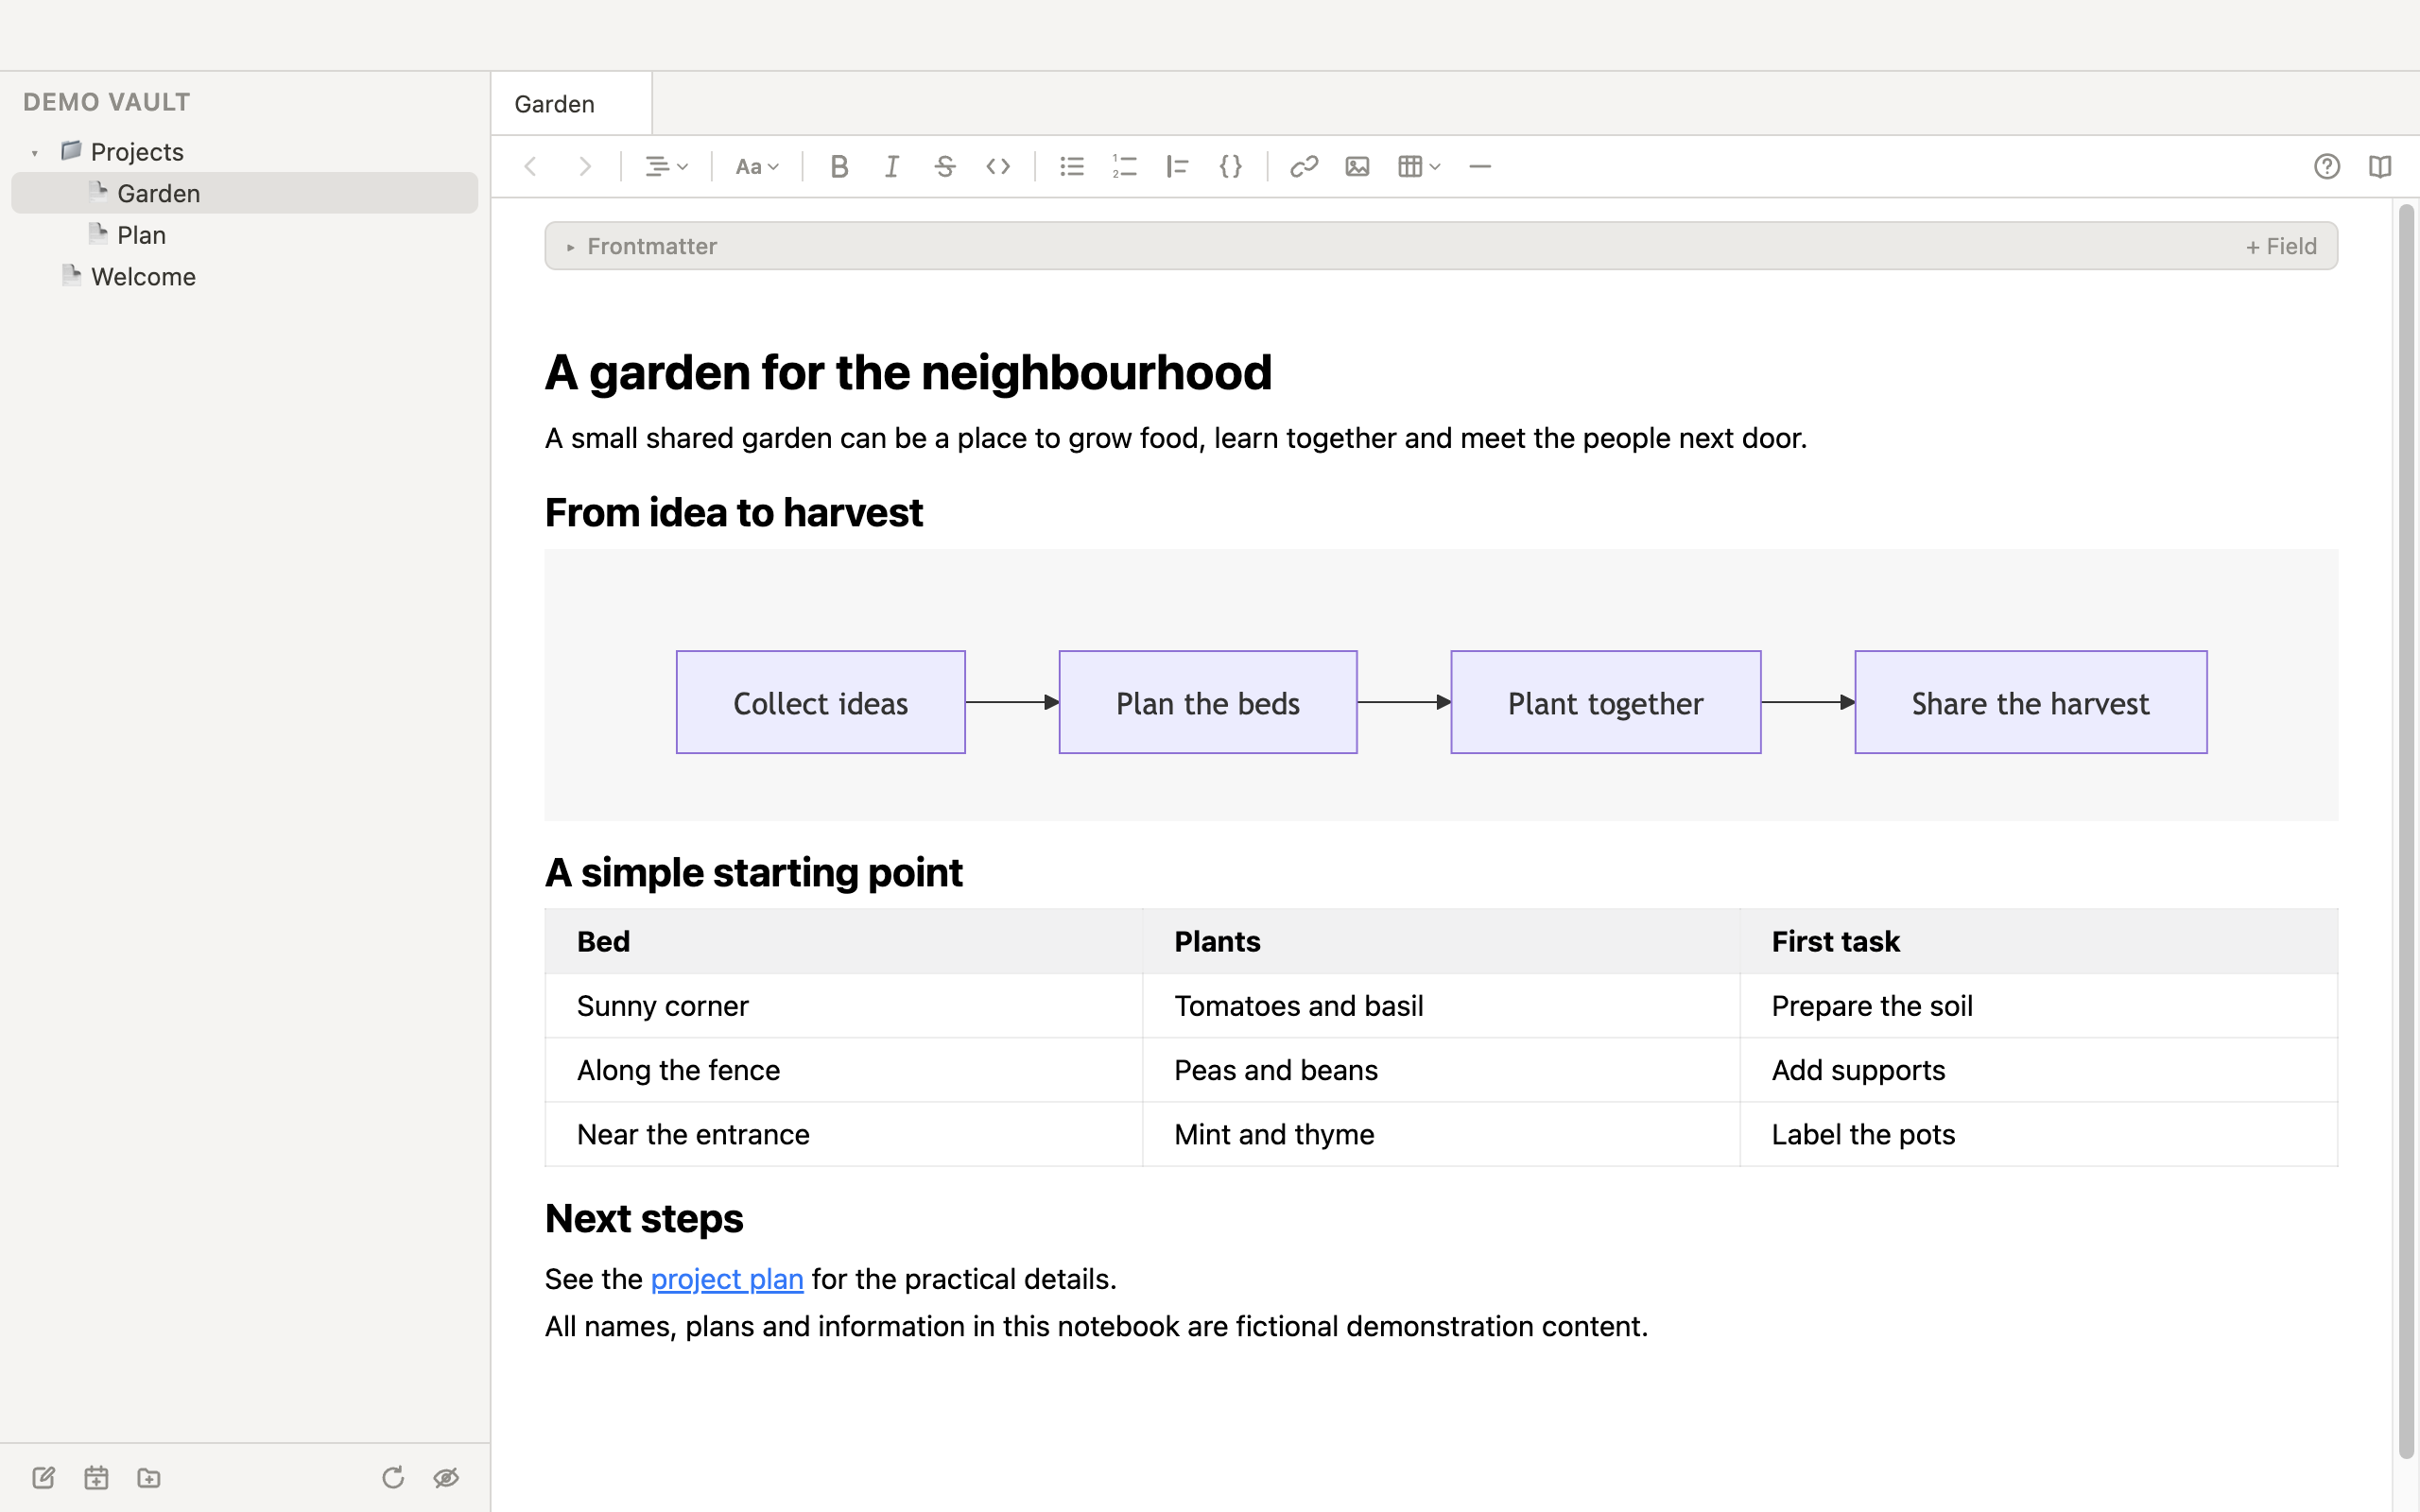Click the 'Along the fence' cell
The image size is (2420, 1512).
coord(844,1070)
